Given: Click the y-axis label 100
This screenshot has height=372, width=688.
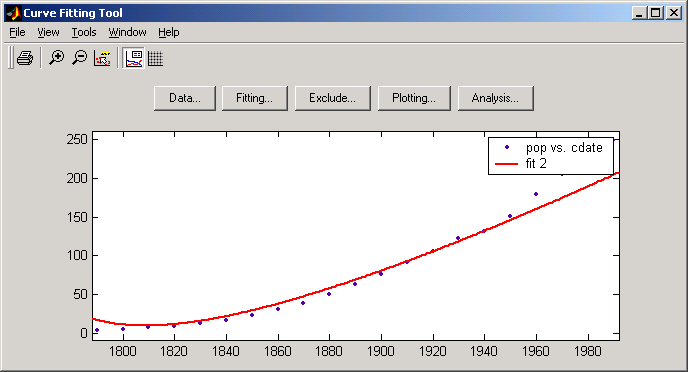Looking at the screenshot, I should click(x=77, y=255).
